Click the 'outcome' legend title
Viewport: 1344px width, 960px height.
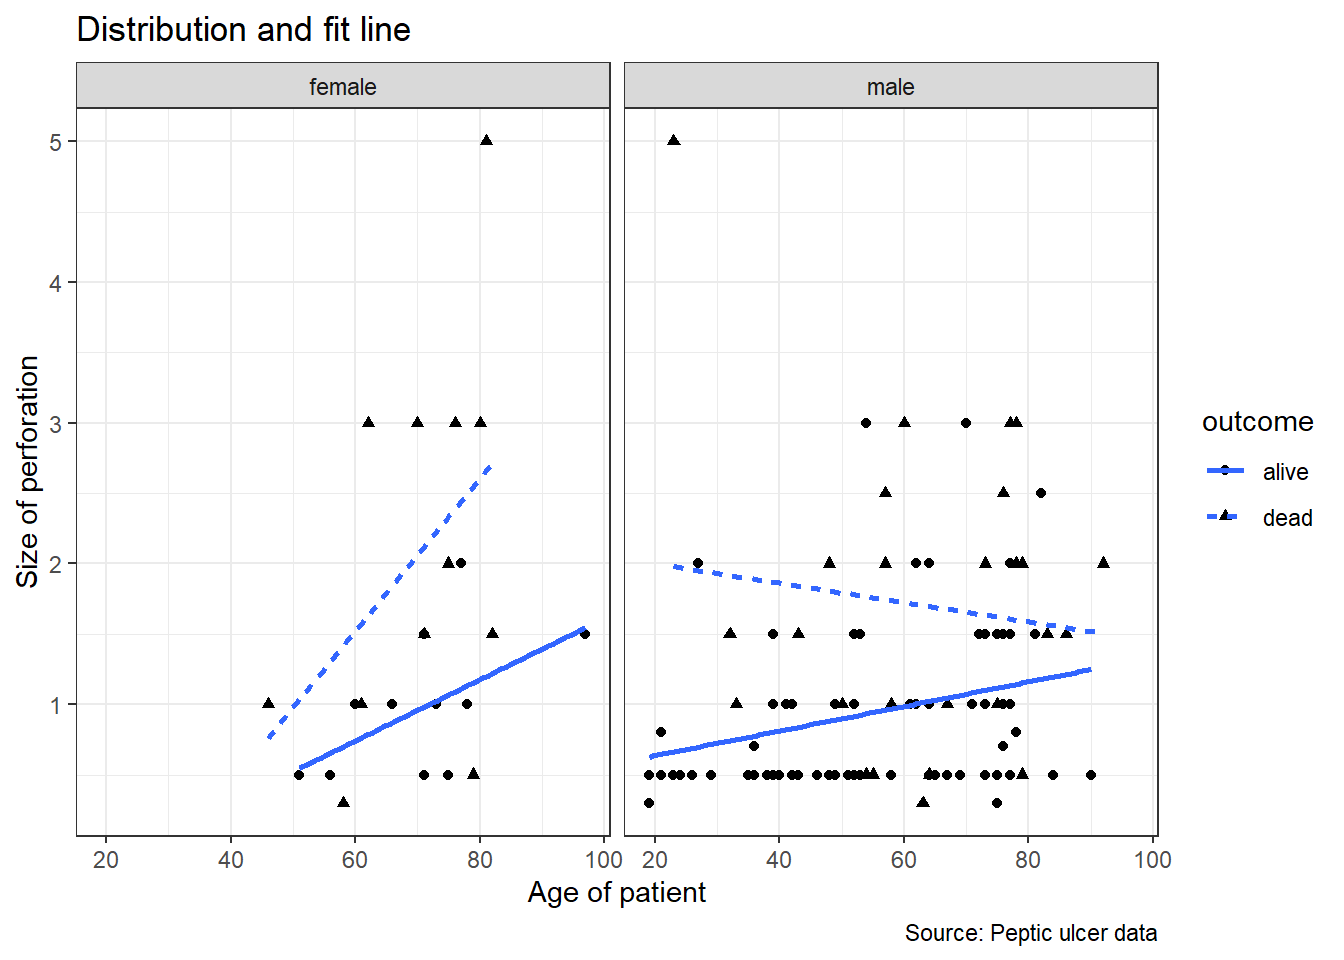(x=1257, y=422)
